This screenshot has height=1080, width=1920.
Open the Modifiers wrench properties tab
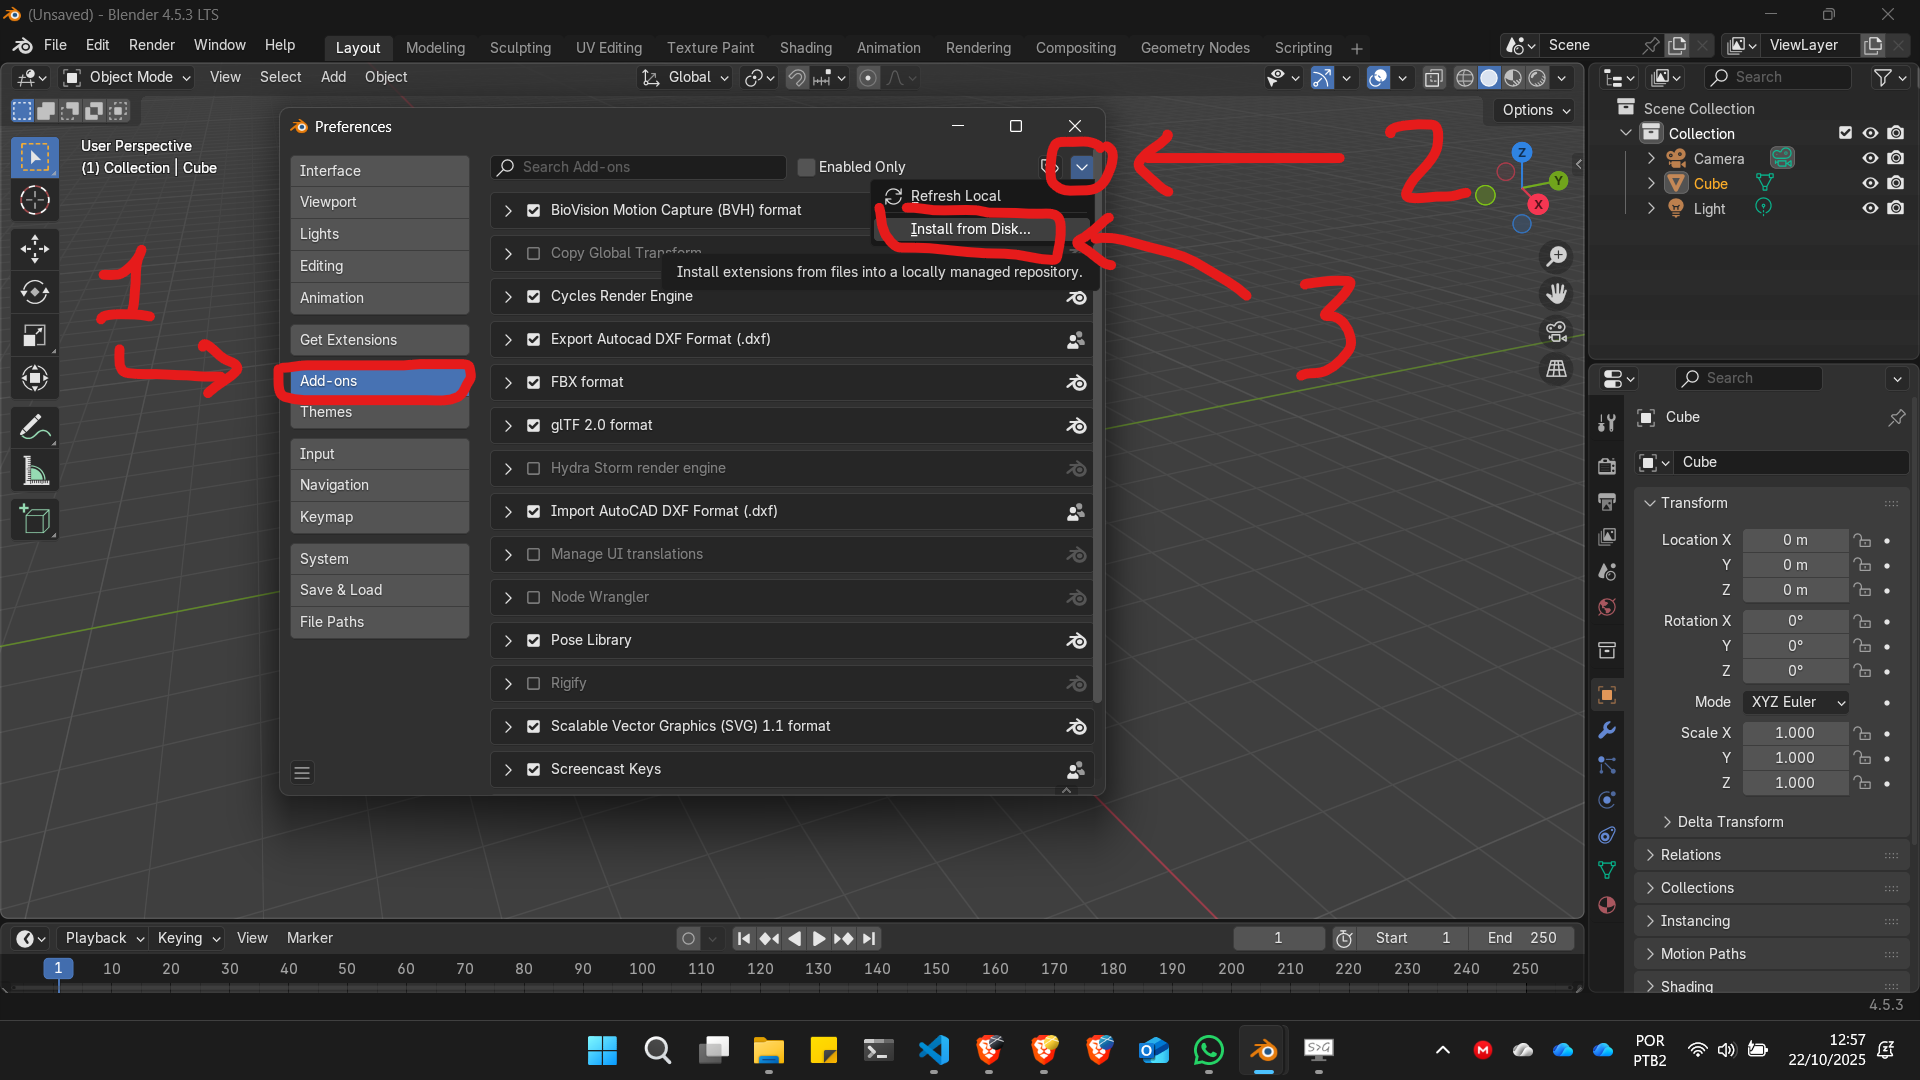click(1607, 730)
